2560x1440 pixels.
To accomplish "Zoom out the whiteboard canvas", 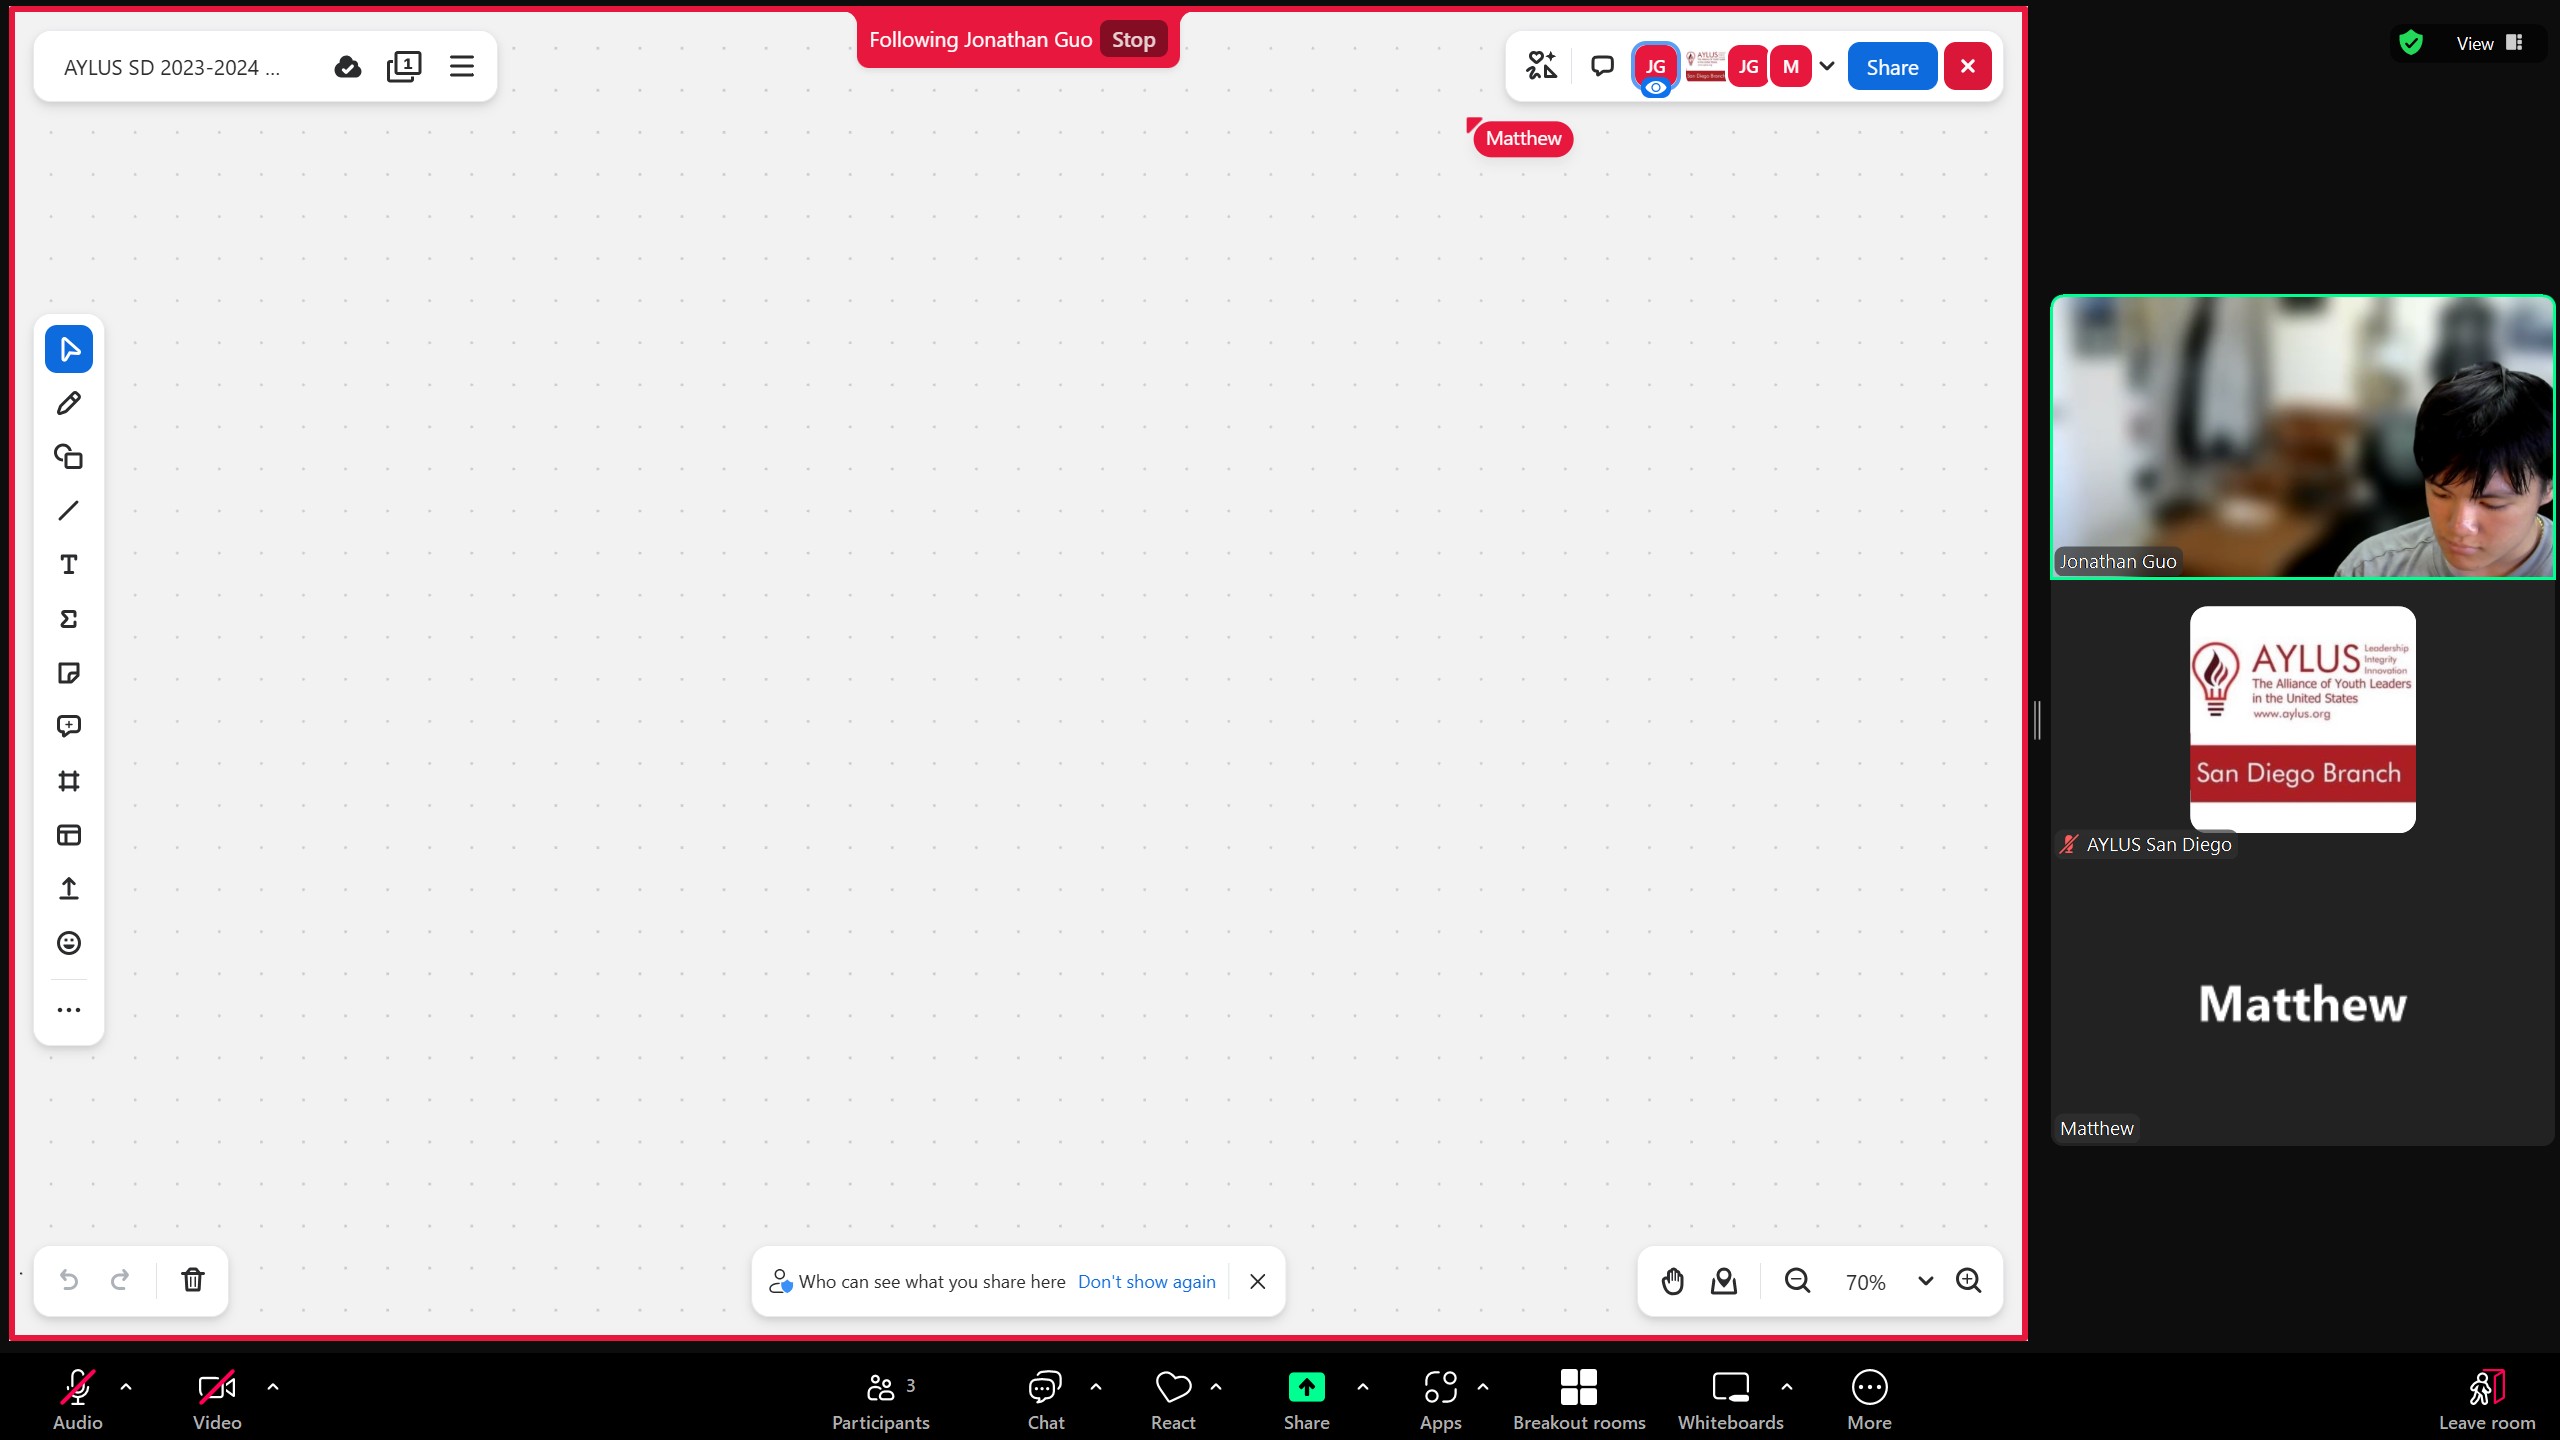I will pos(1797,1281).
